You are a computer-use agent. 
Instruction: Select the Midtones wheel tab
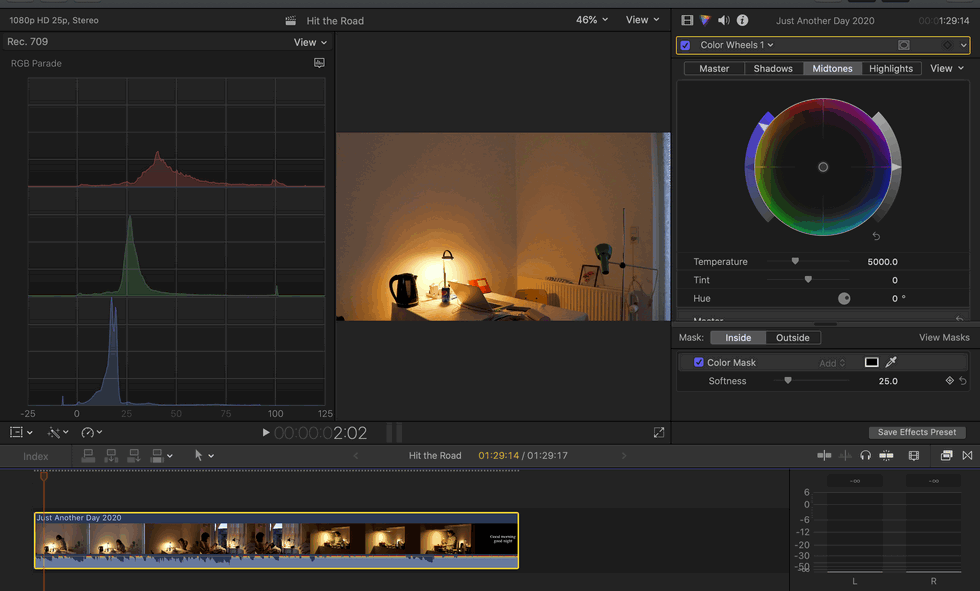tap(832, 68)
